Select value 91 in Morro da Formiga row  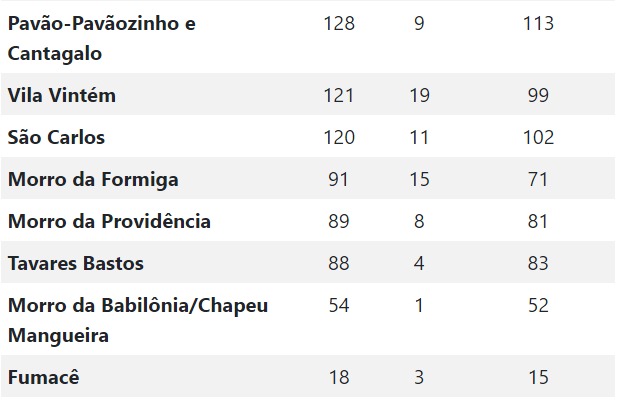[x=339, y=180]
